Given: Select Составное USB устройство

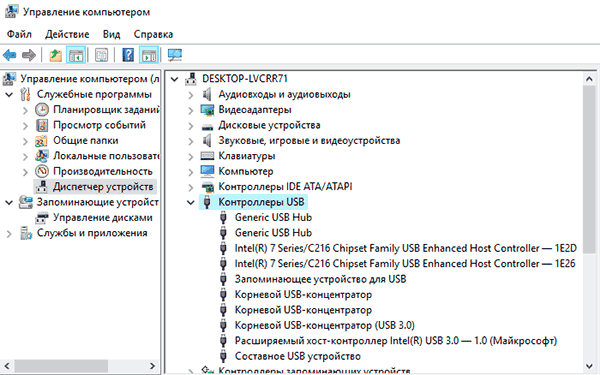Looking at the screenshot, I should [x=298, y=356].
